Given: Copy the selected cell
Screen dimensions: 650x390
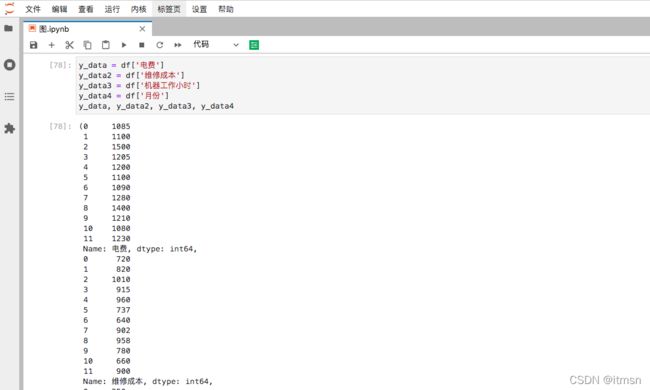Looking at the screenshot, I should coord(87,45).
